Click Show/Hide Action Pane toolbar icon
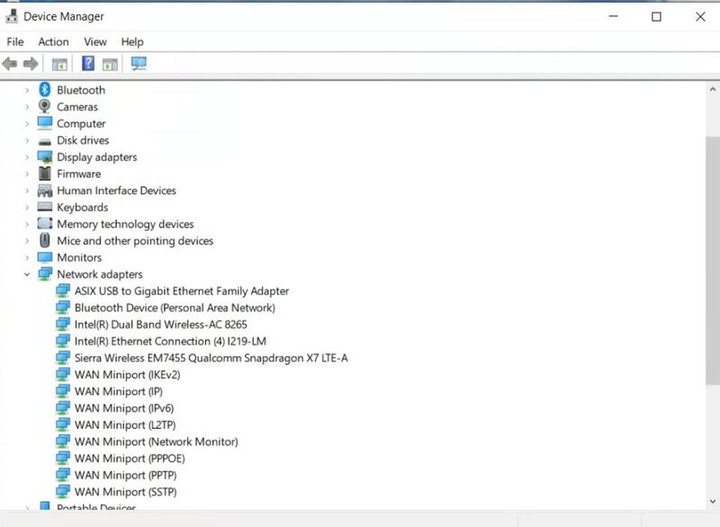 pos(110,64)
